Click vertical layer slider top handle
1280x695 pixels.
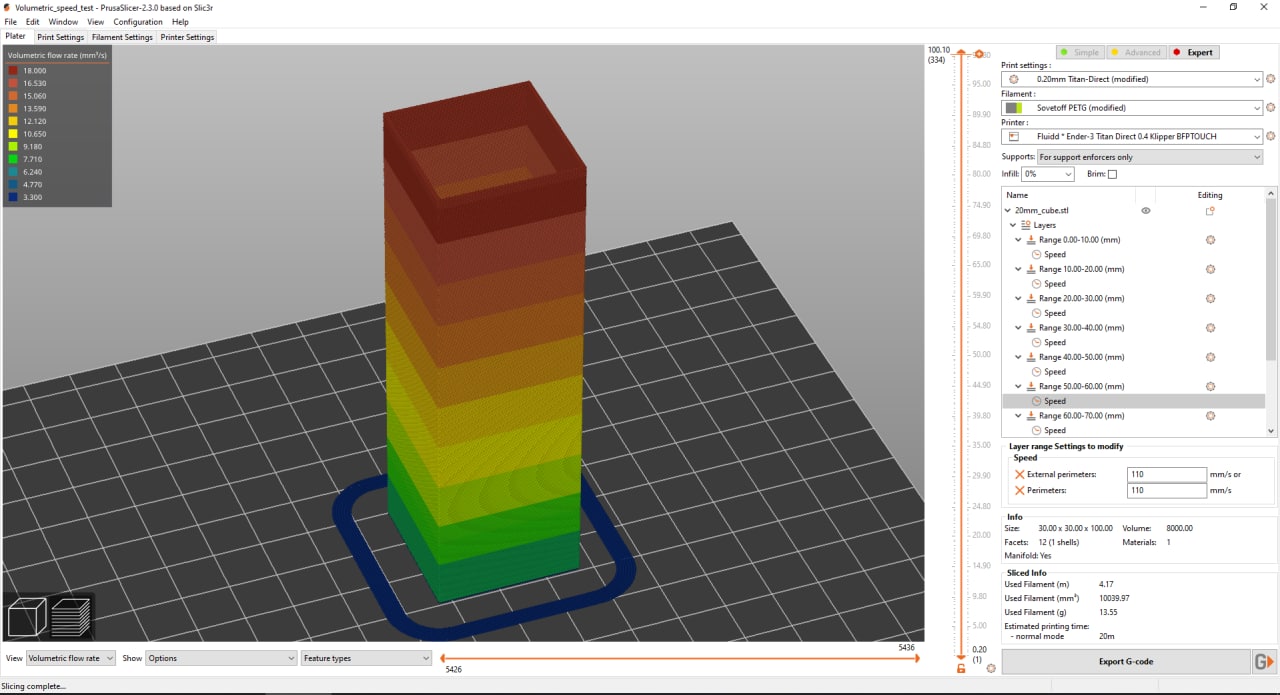tap(961, 53)
